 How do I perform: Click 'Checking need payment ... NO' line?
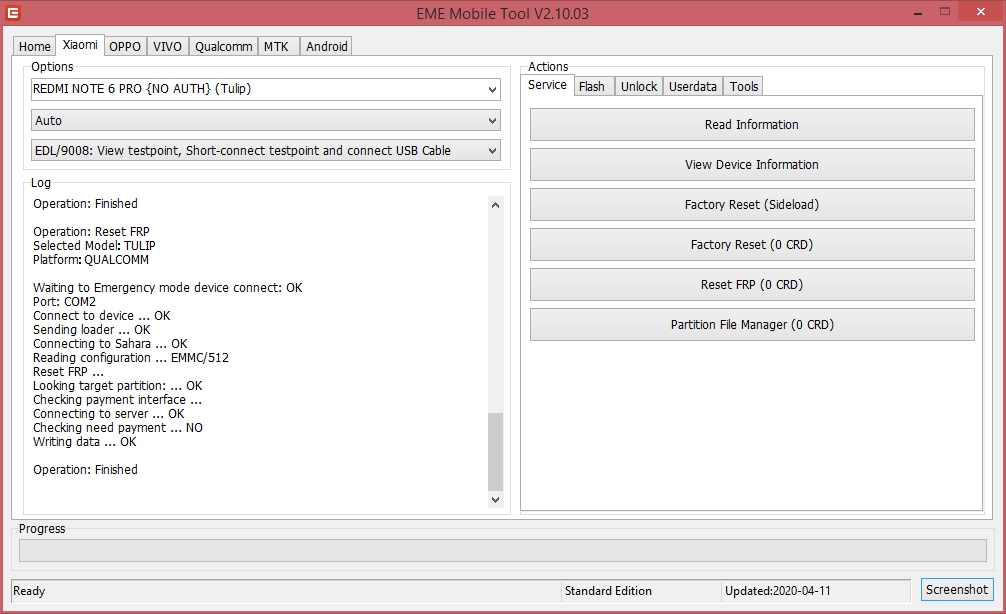[118, 428]
